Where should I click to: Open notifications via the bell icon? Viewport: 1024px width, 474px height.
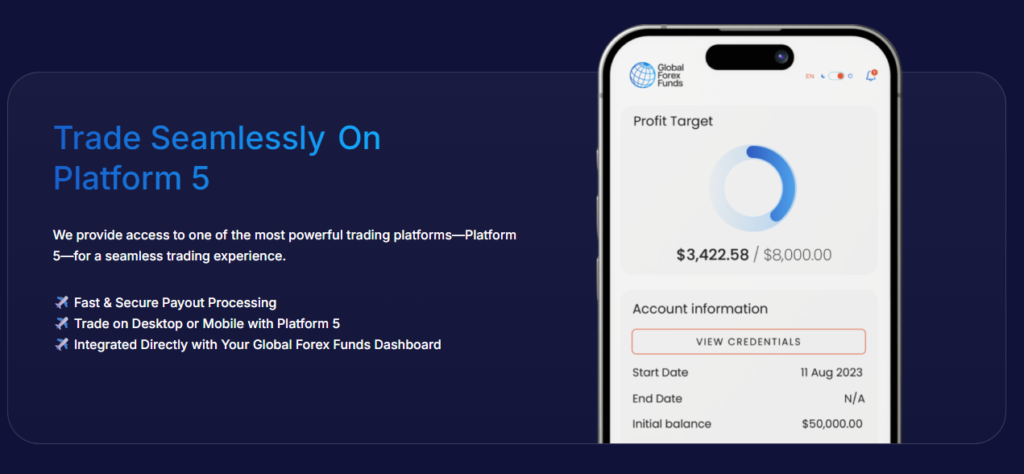871,76
